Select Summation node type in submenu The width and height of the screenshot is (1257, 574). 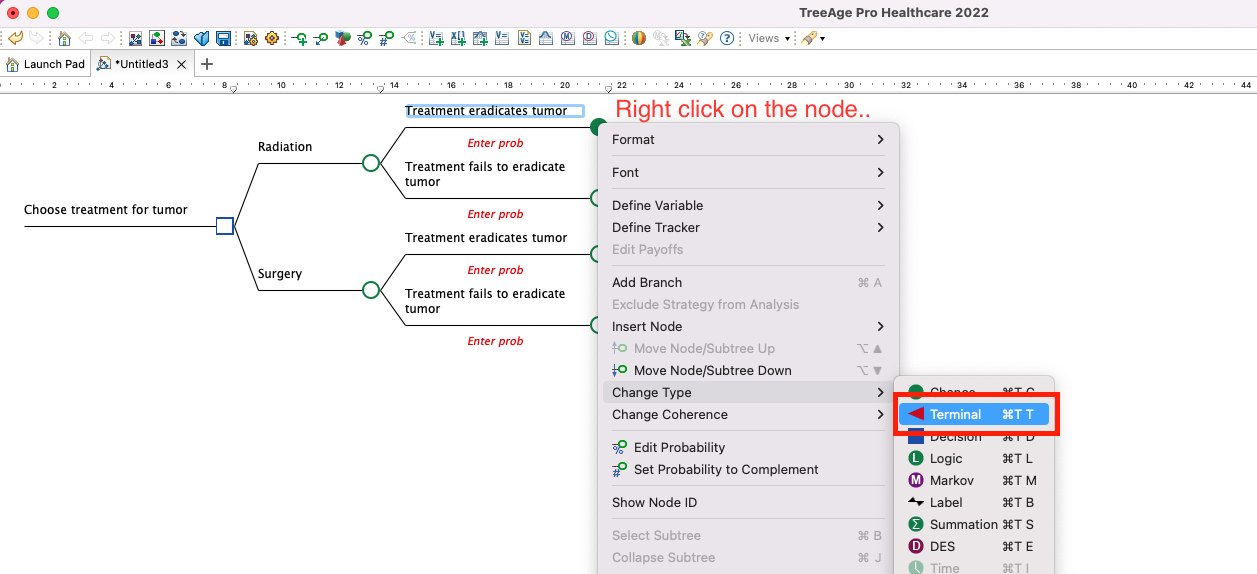(975, 524)
